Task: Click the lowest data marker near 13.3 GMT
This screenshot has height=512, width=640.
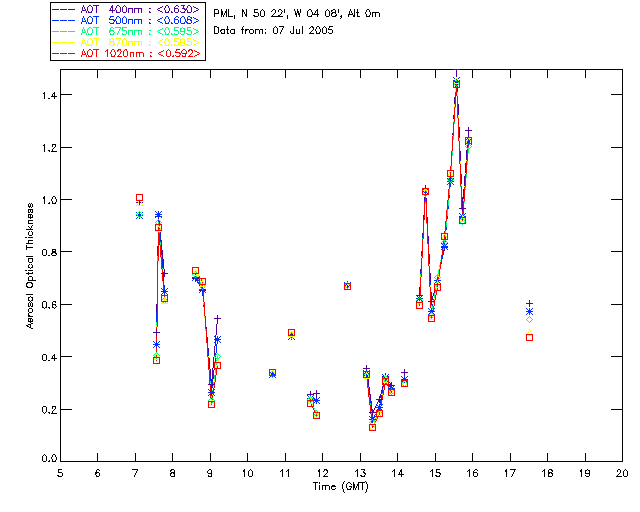Action: [372, 427]
